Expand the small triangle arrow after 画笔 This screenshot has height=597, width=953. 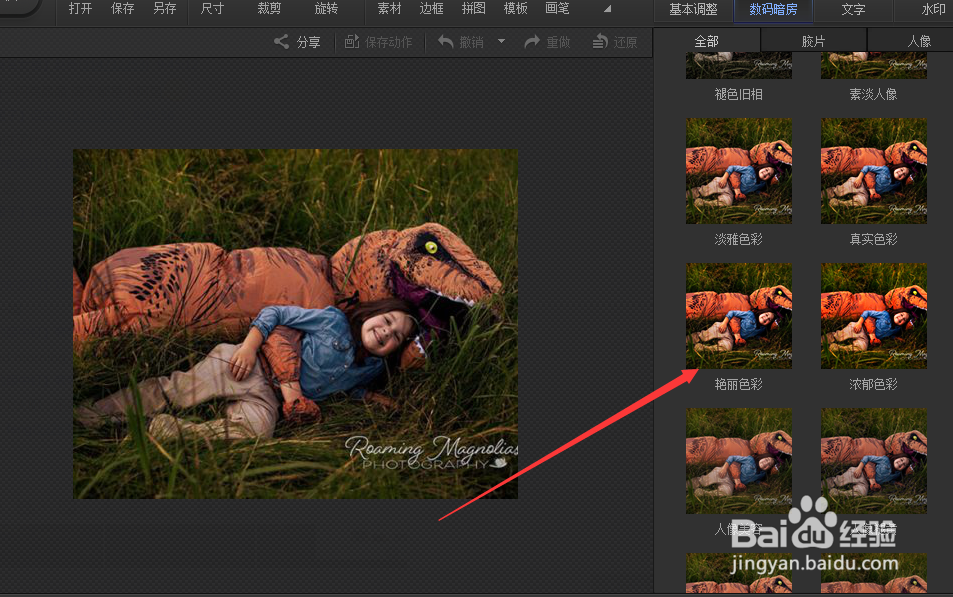607,9
